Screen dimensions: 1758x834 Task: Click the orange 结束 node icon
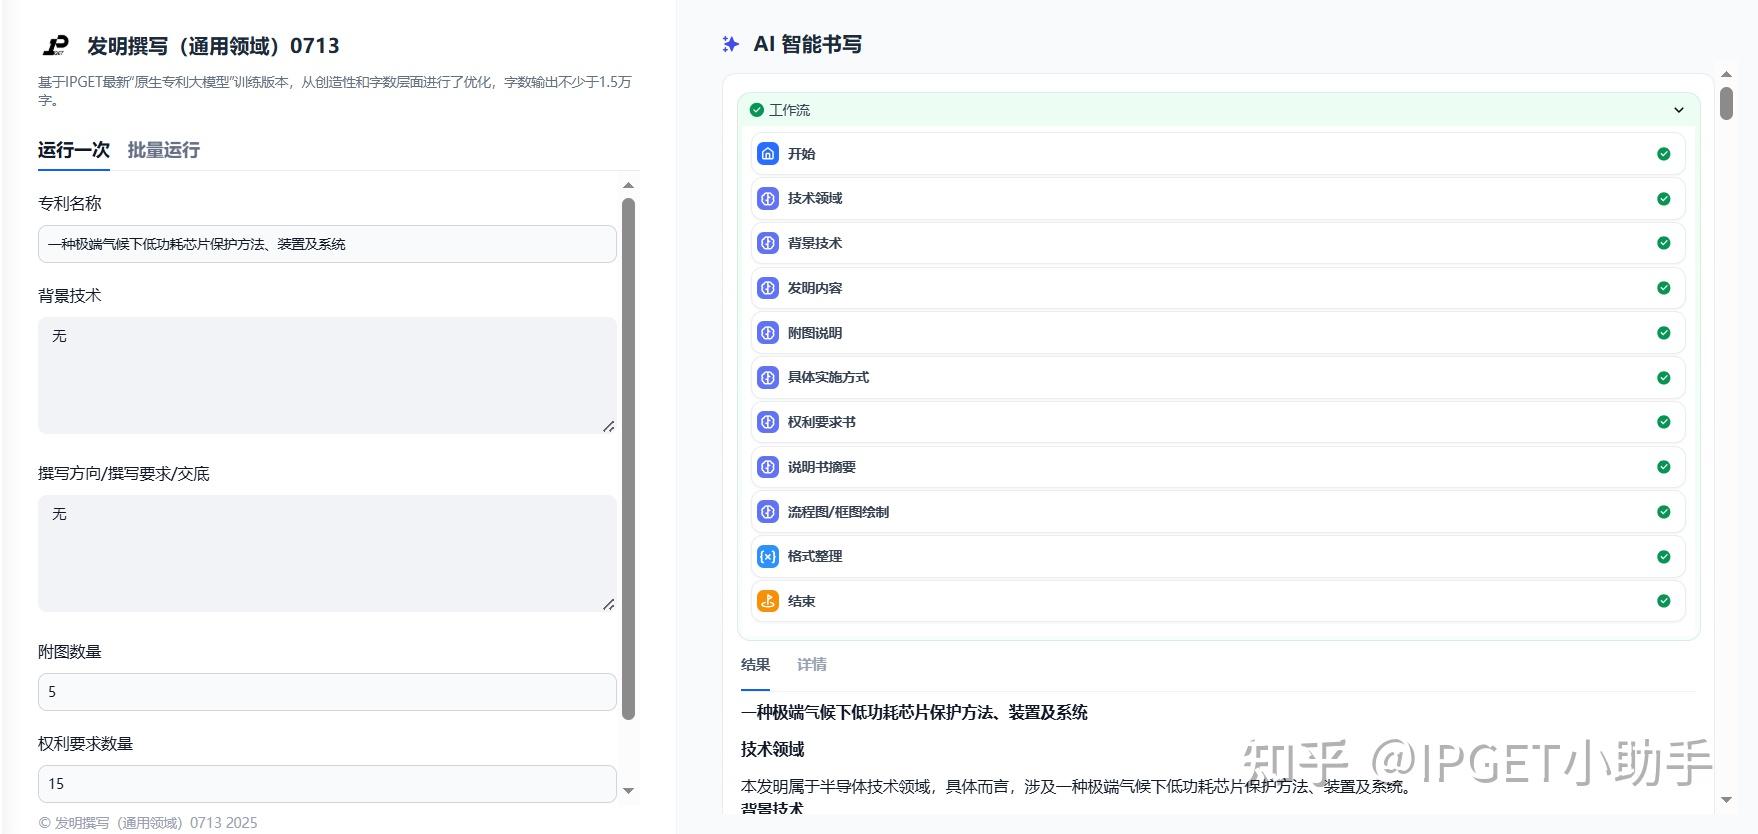pyautogui.click(x=767, y=601)
